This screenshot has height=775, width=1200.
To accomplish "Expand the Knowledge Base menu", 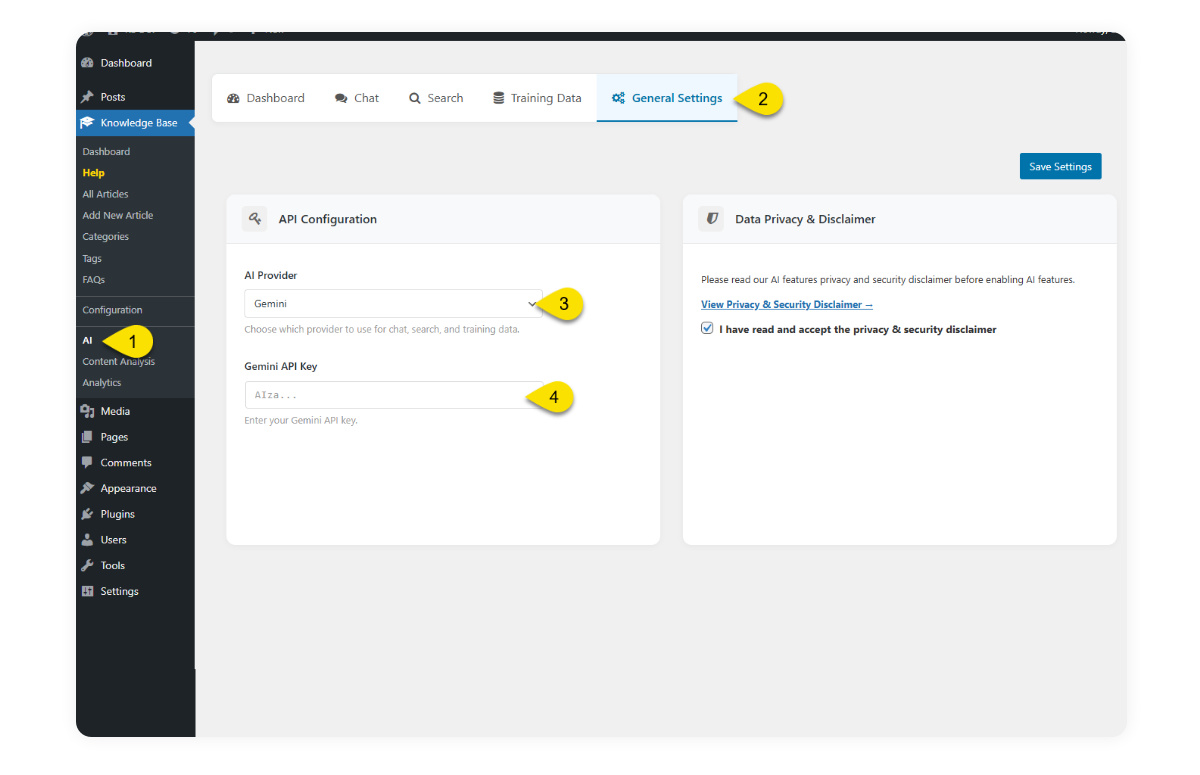I will pyautogui.click(x=138, y=123).
